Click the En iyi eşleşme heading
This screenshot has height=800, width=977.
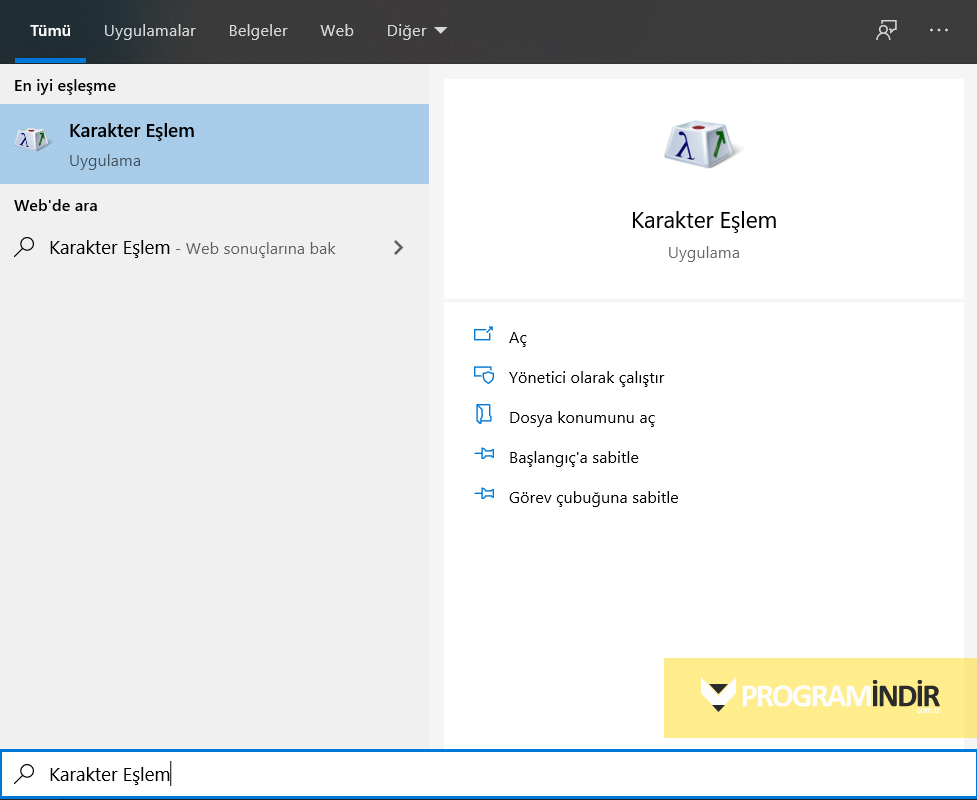pyautogui.click(x=65, y=85)
